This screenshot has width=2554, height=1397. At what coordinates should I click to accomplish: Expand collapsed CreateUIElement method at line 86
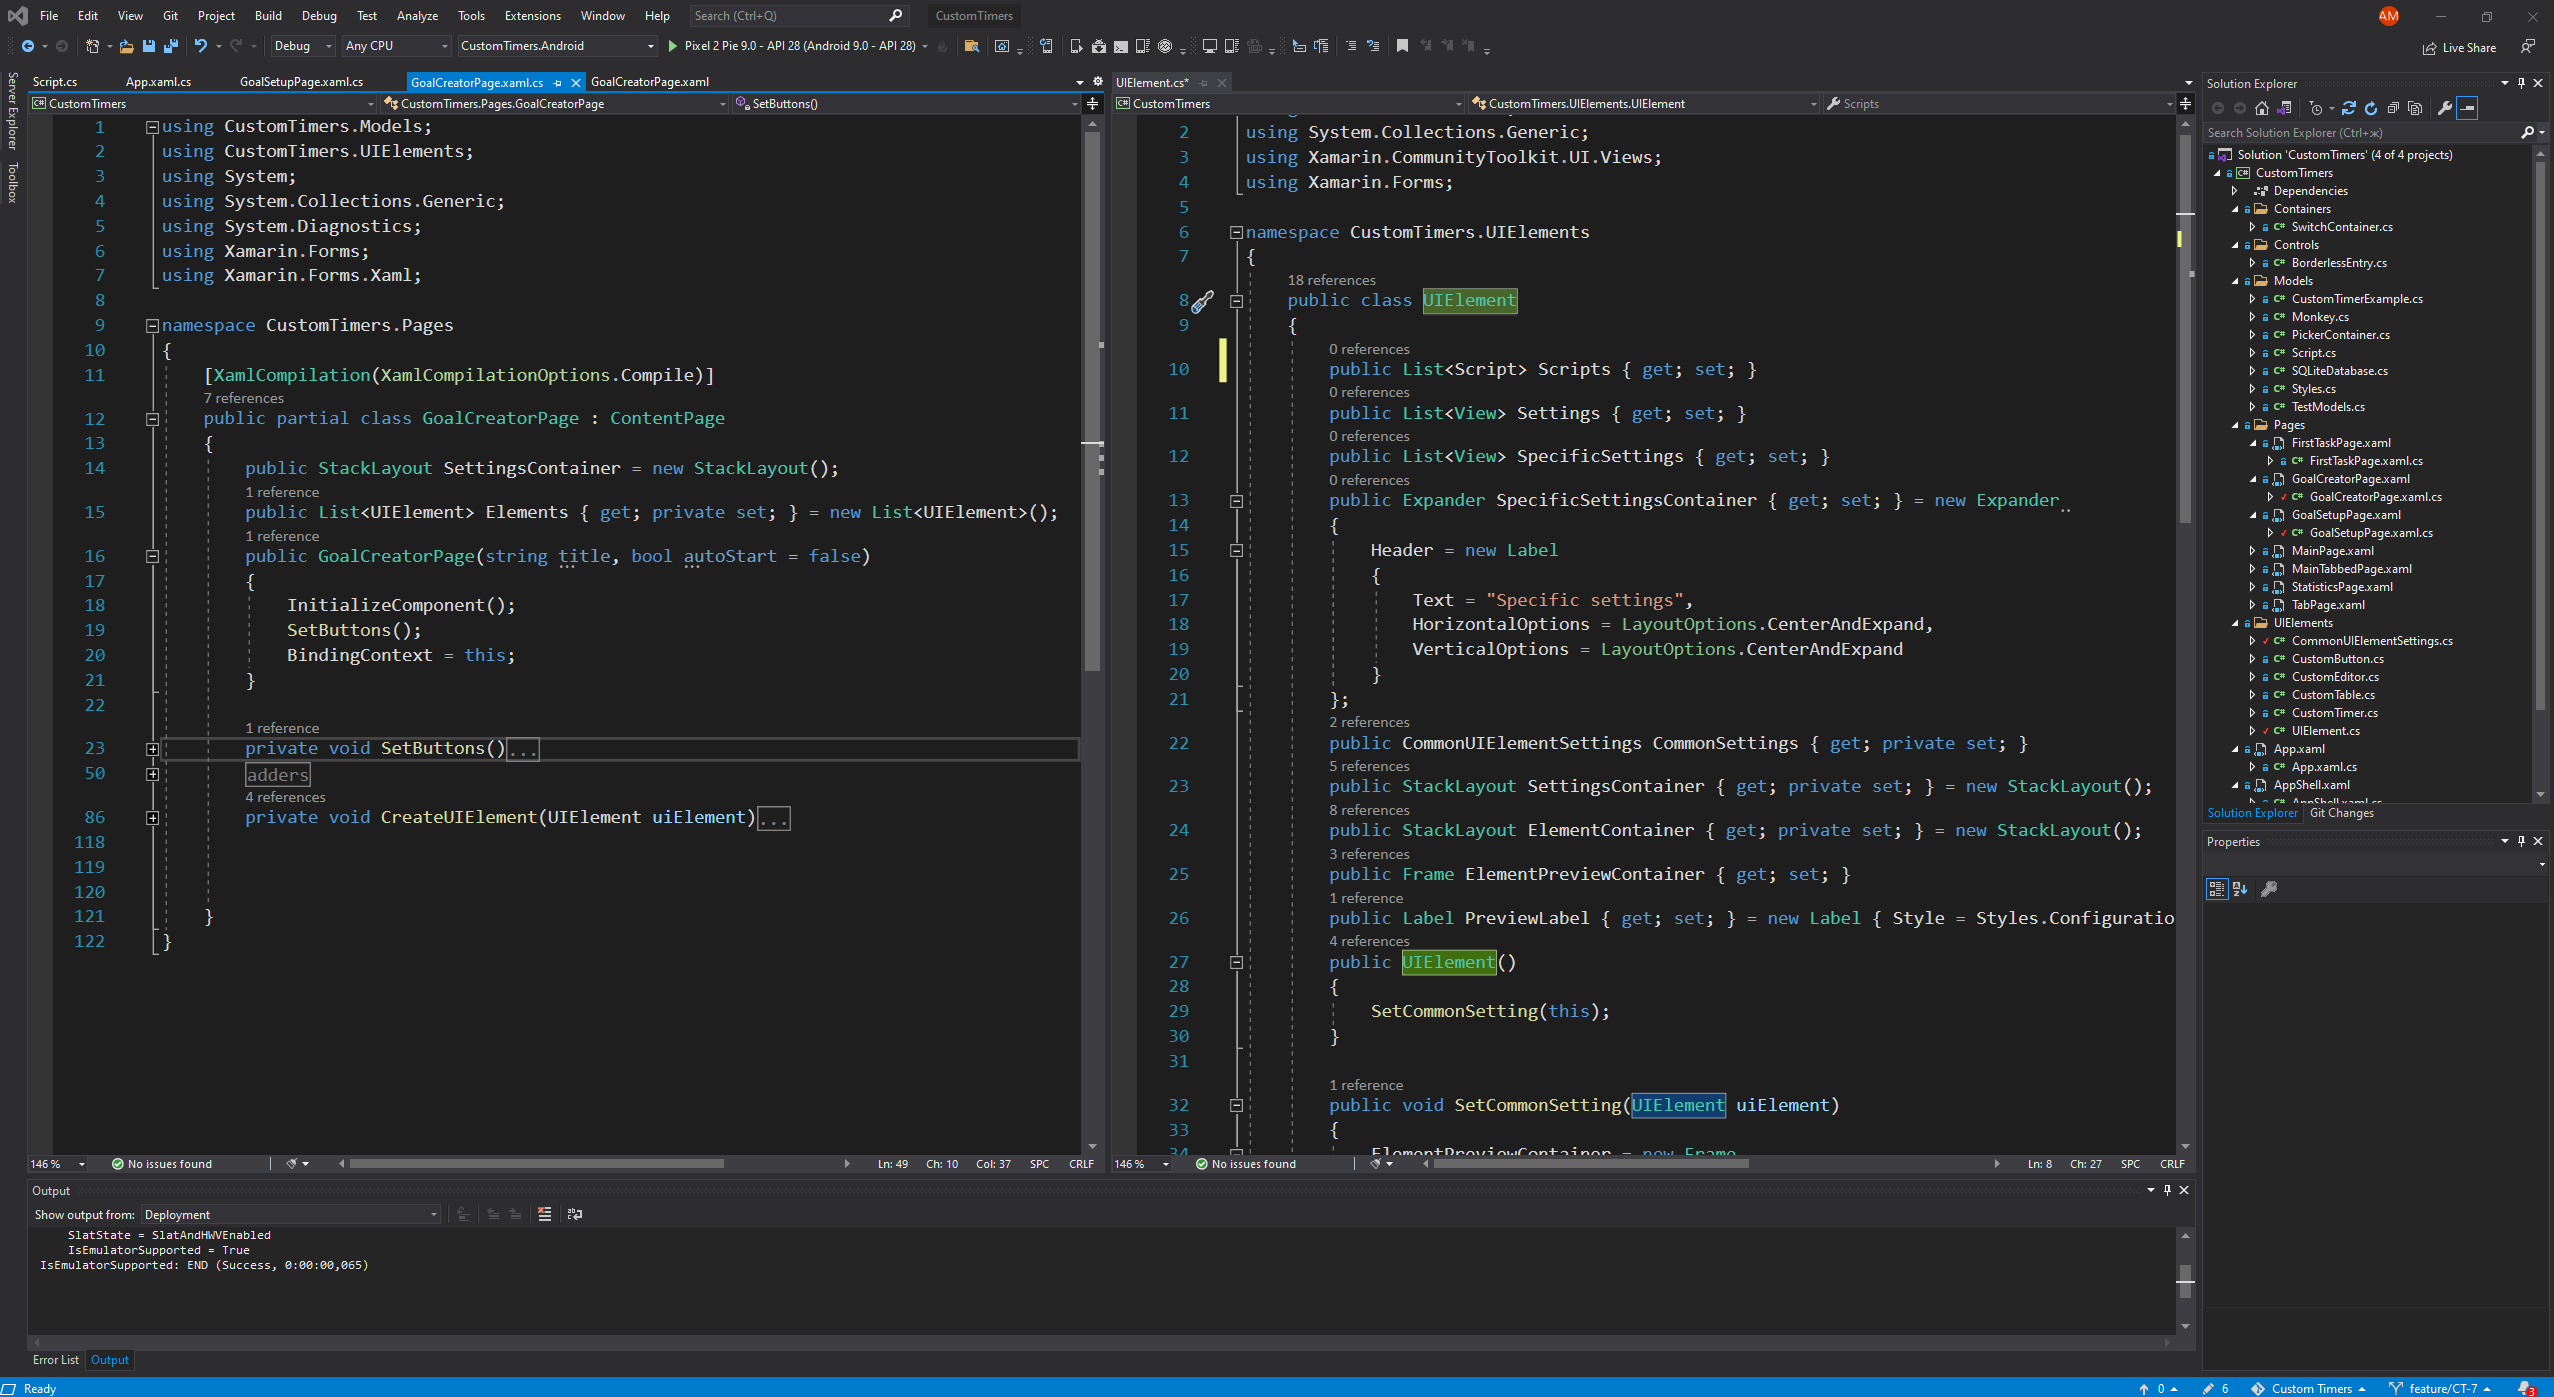[x=152, y=818]
